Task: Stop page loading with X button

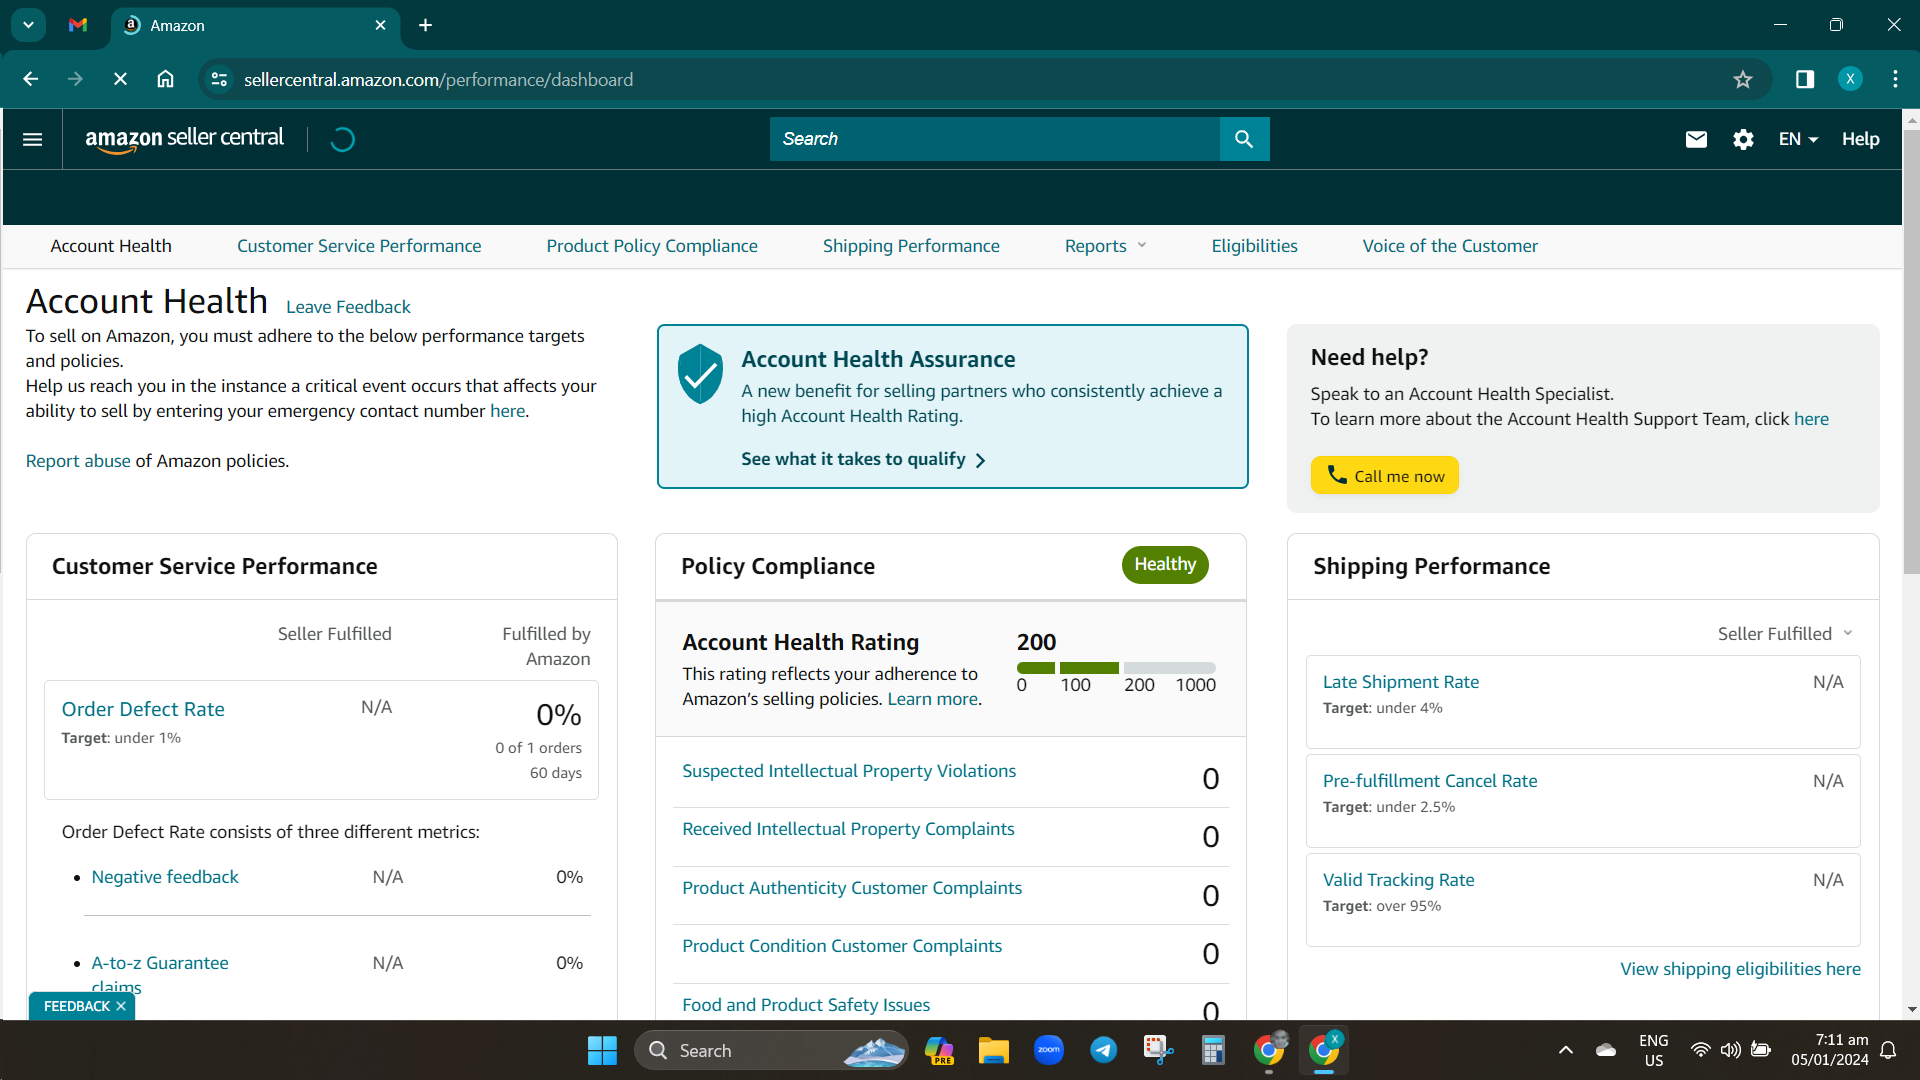Action: tap(120, 79)
